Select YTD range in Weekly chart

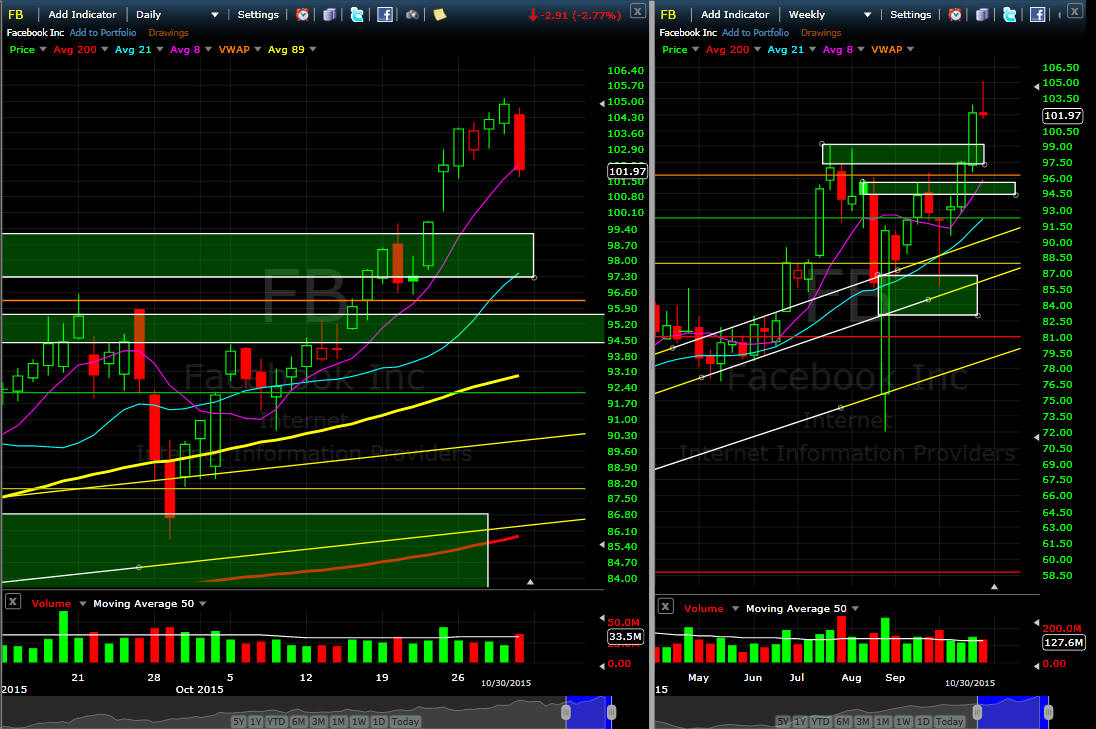click(x=821, y=721)
